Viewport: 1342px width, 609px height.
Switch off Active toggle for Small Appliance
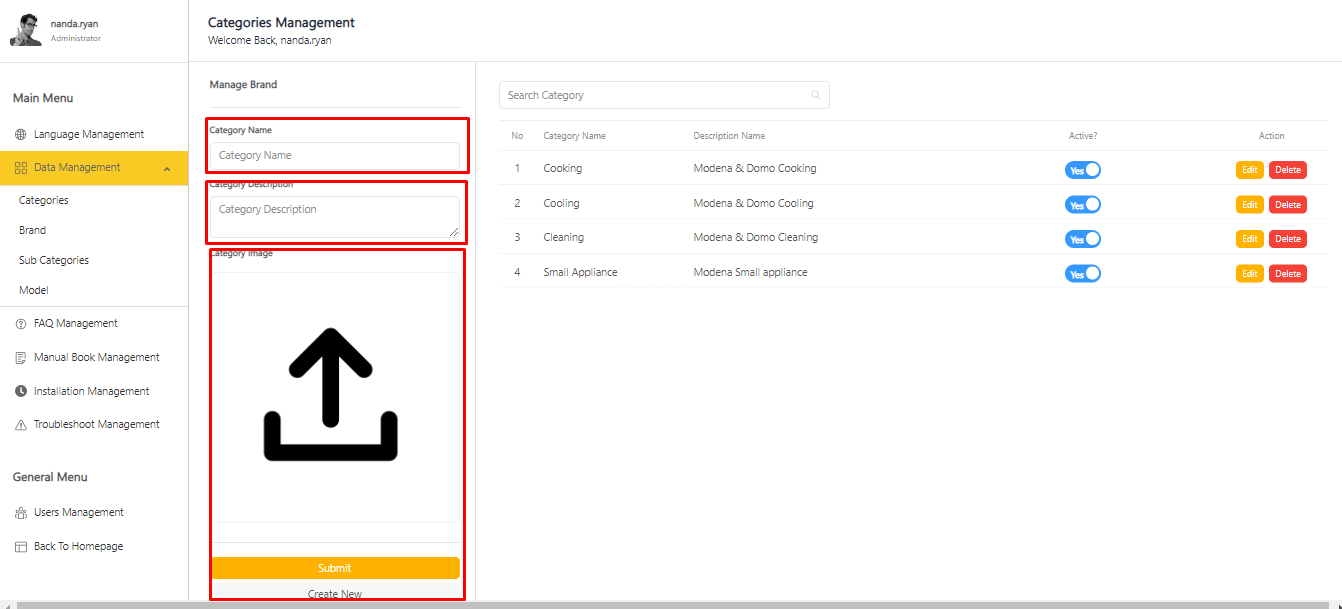coord(1082,274)
